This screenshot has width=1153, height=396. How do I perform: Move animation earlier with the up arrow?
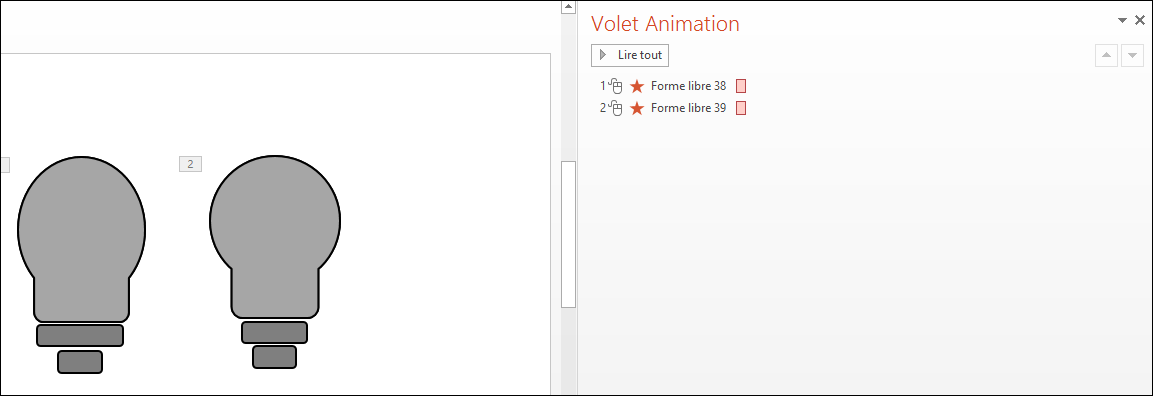[1106, 55]
